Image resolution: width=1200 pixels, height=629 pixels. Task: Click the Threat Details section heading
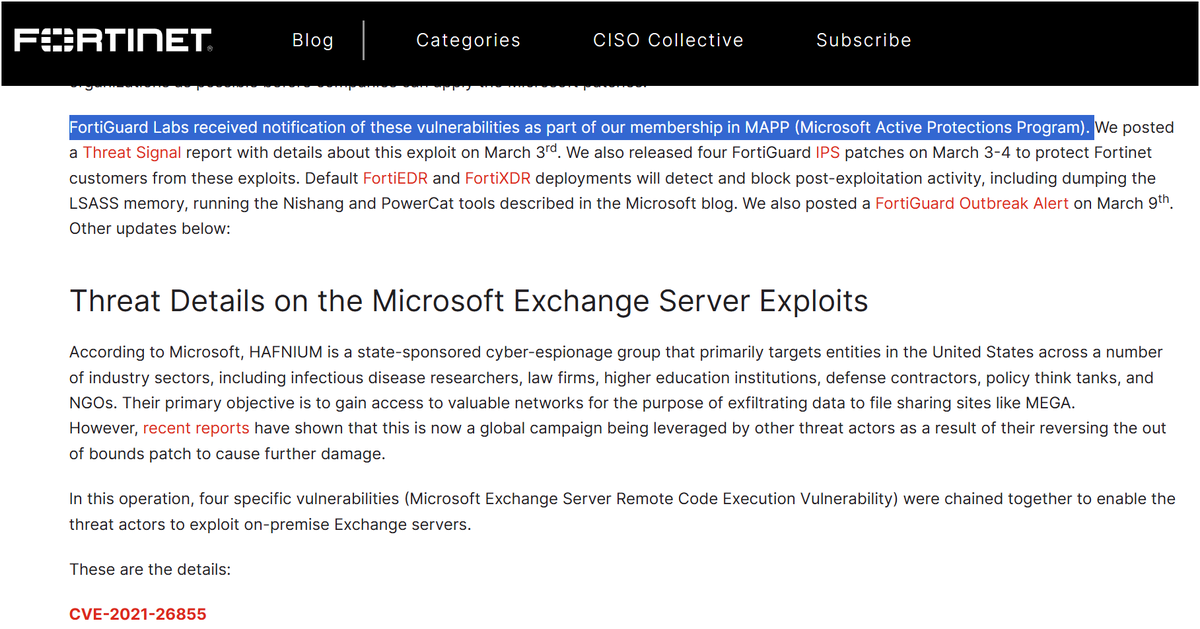click(469, 300)
